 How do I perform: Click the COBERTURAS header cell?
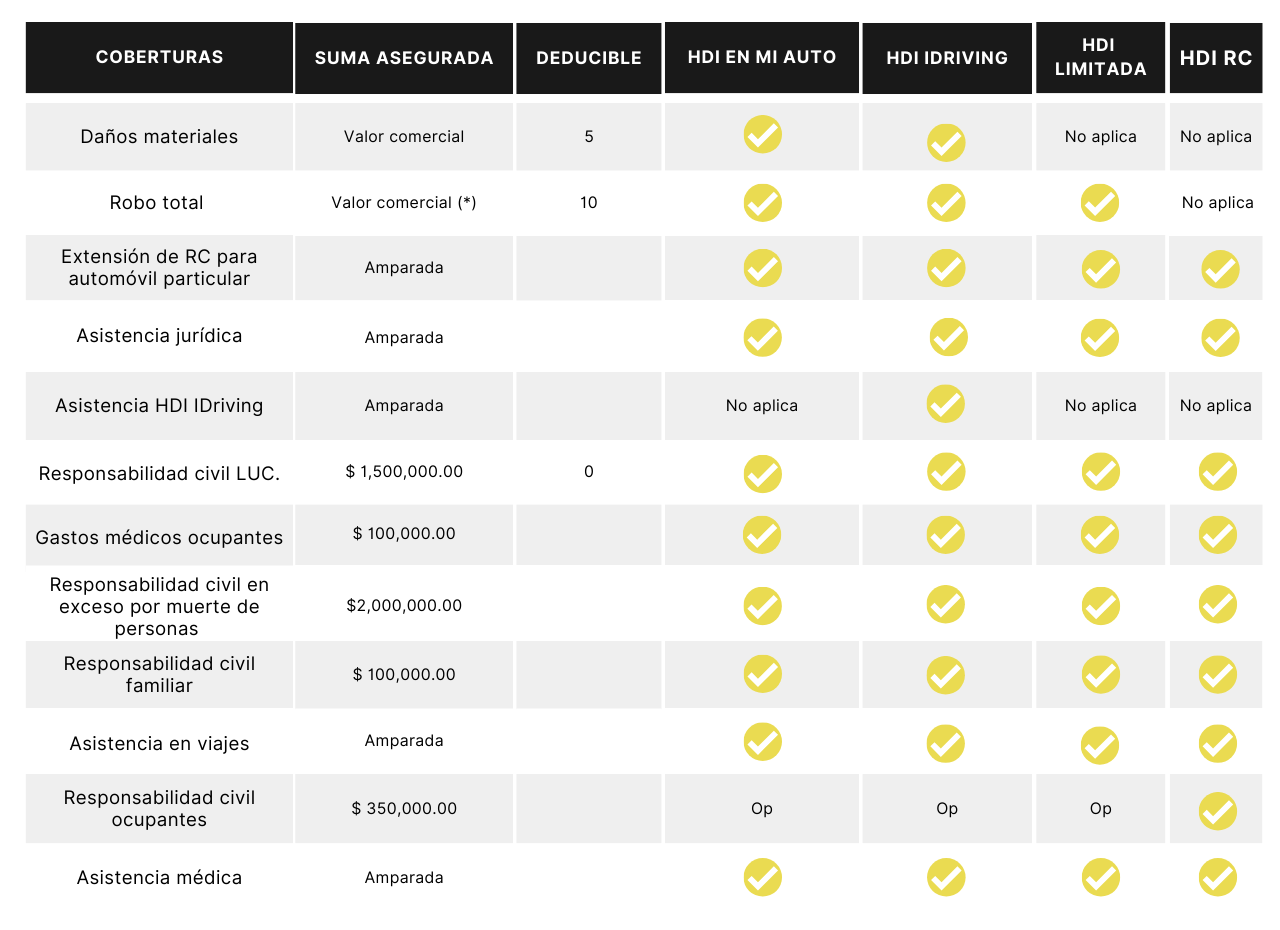(x=159, y=57)
